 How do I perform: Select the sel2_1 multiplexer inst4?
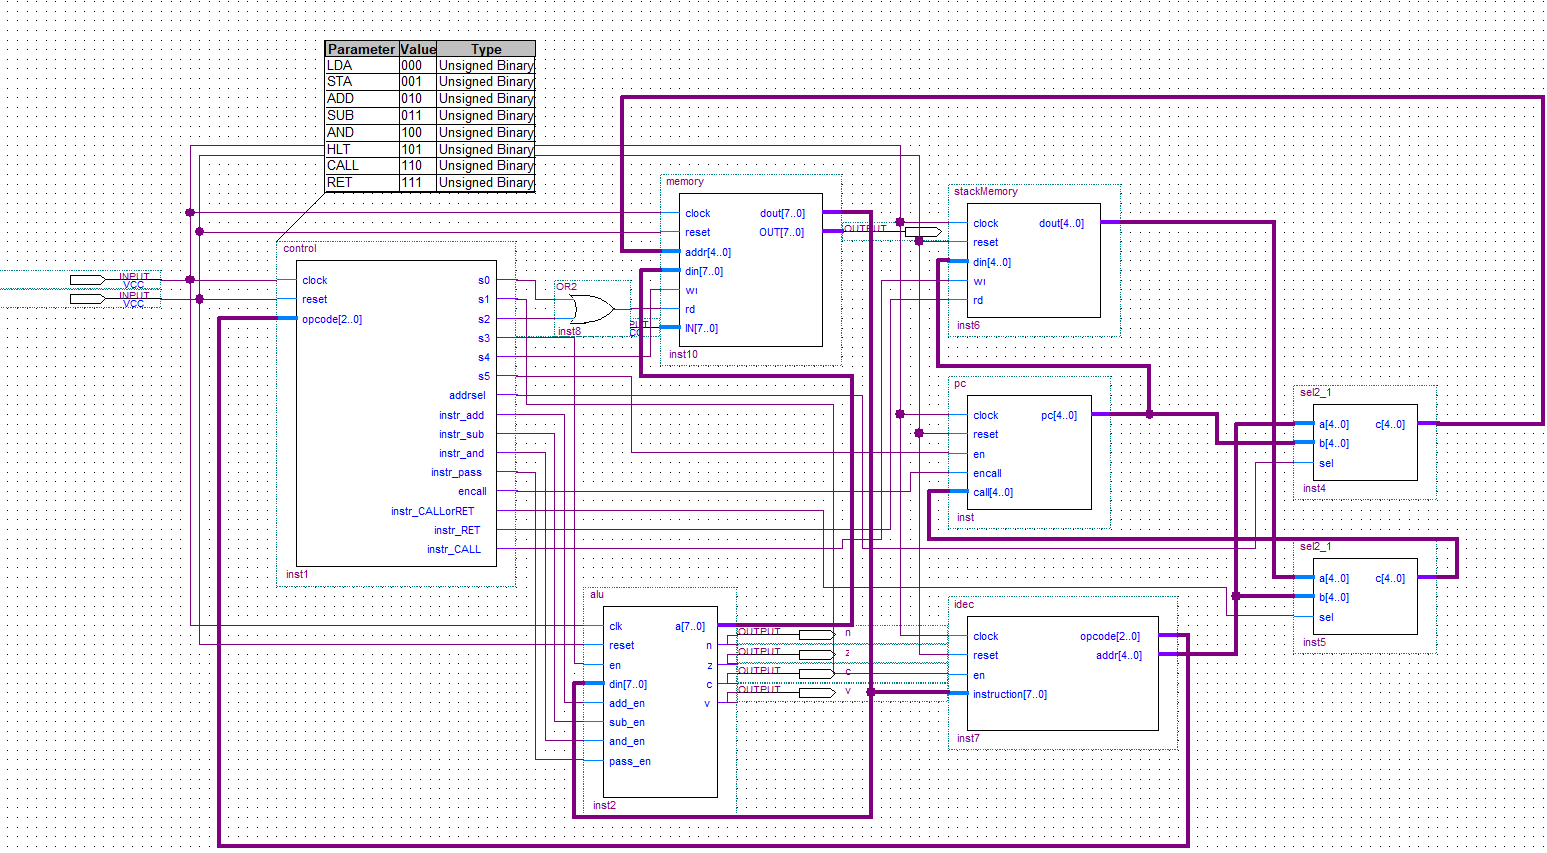[1365, 440]
